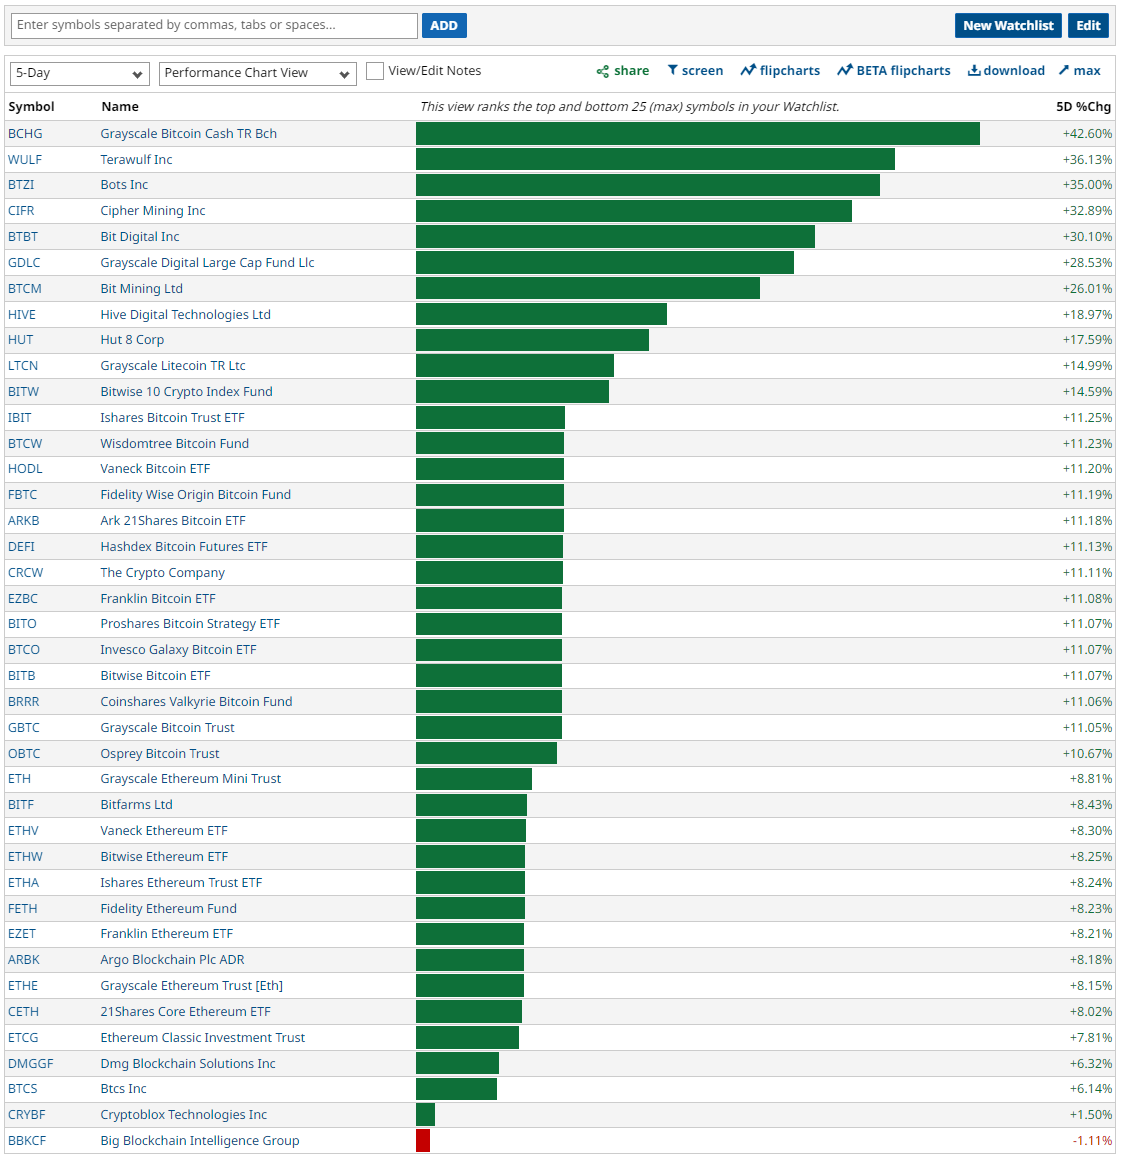Open flipcharts for this watchlist
The height and width of the screenshot is (1155, 1121).
pyautogui.click(x=780, y=71)
